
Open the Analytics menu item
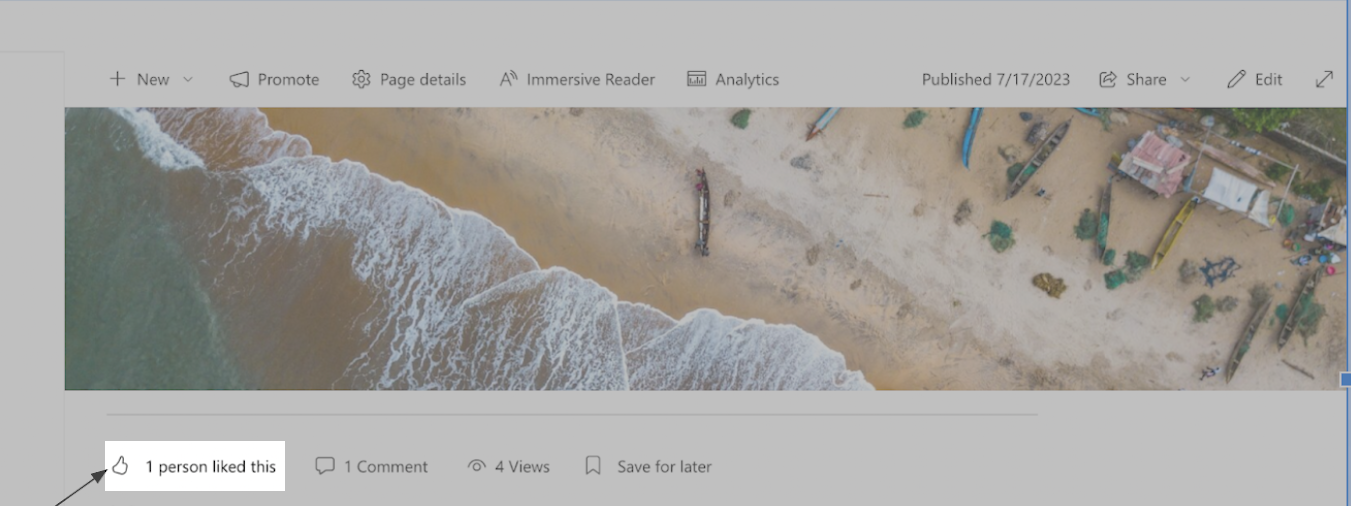coord(746,79)
